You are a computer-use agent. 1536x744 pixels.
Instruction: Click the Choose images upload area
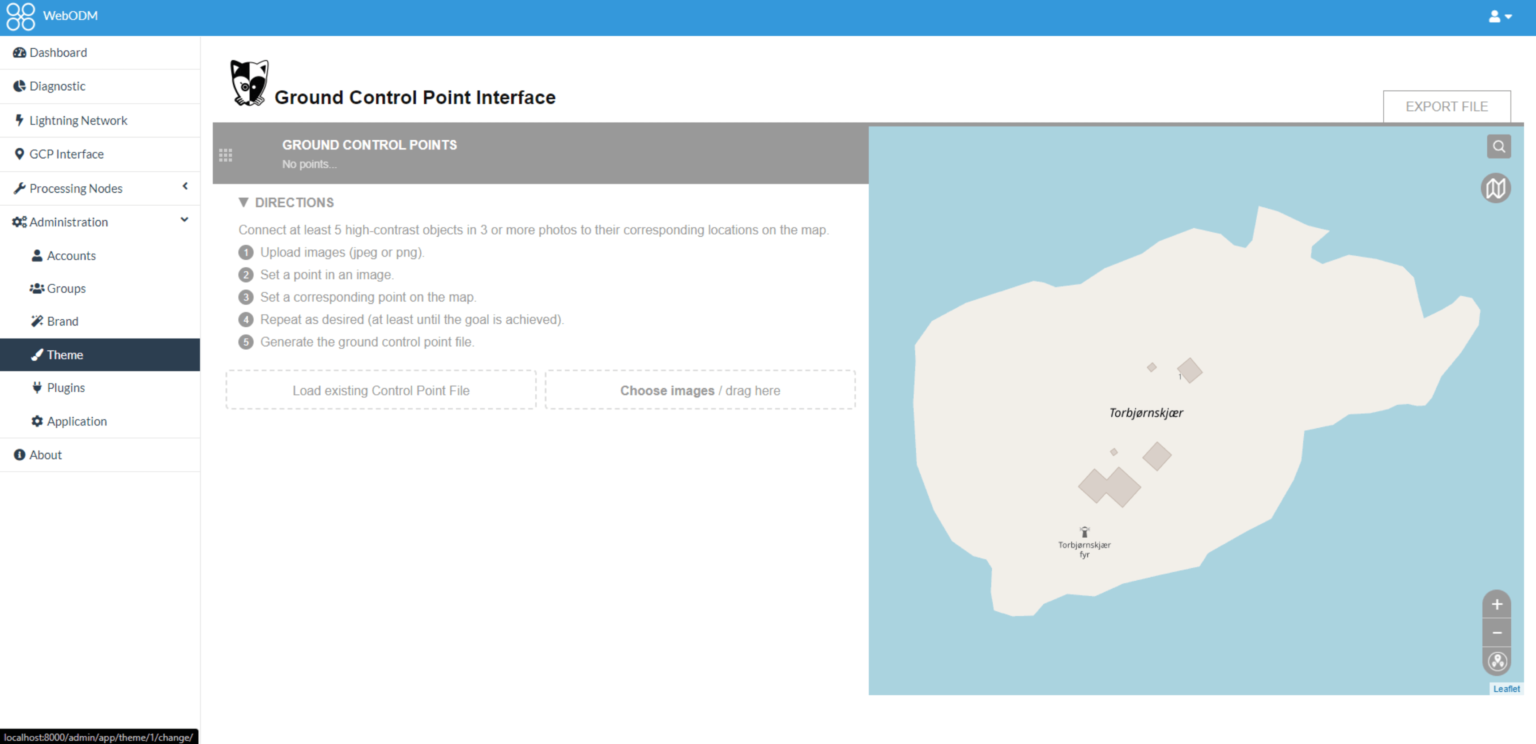click(x=699, y=390)
